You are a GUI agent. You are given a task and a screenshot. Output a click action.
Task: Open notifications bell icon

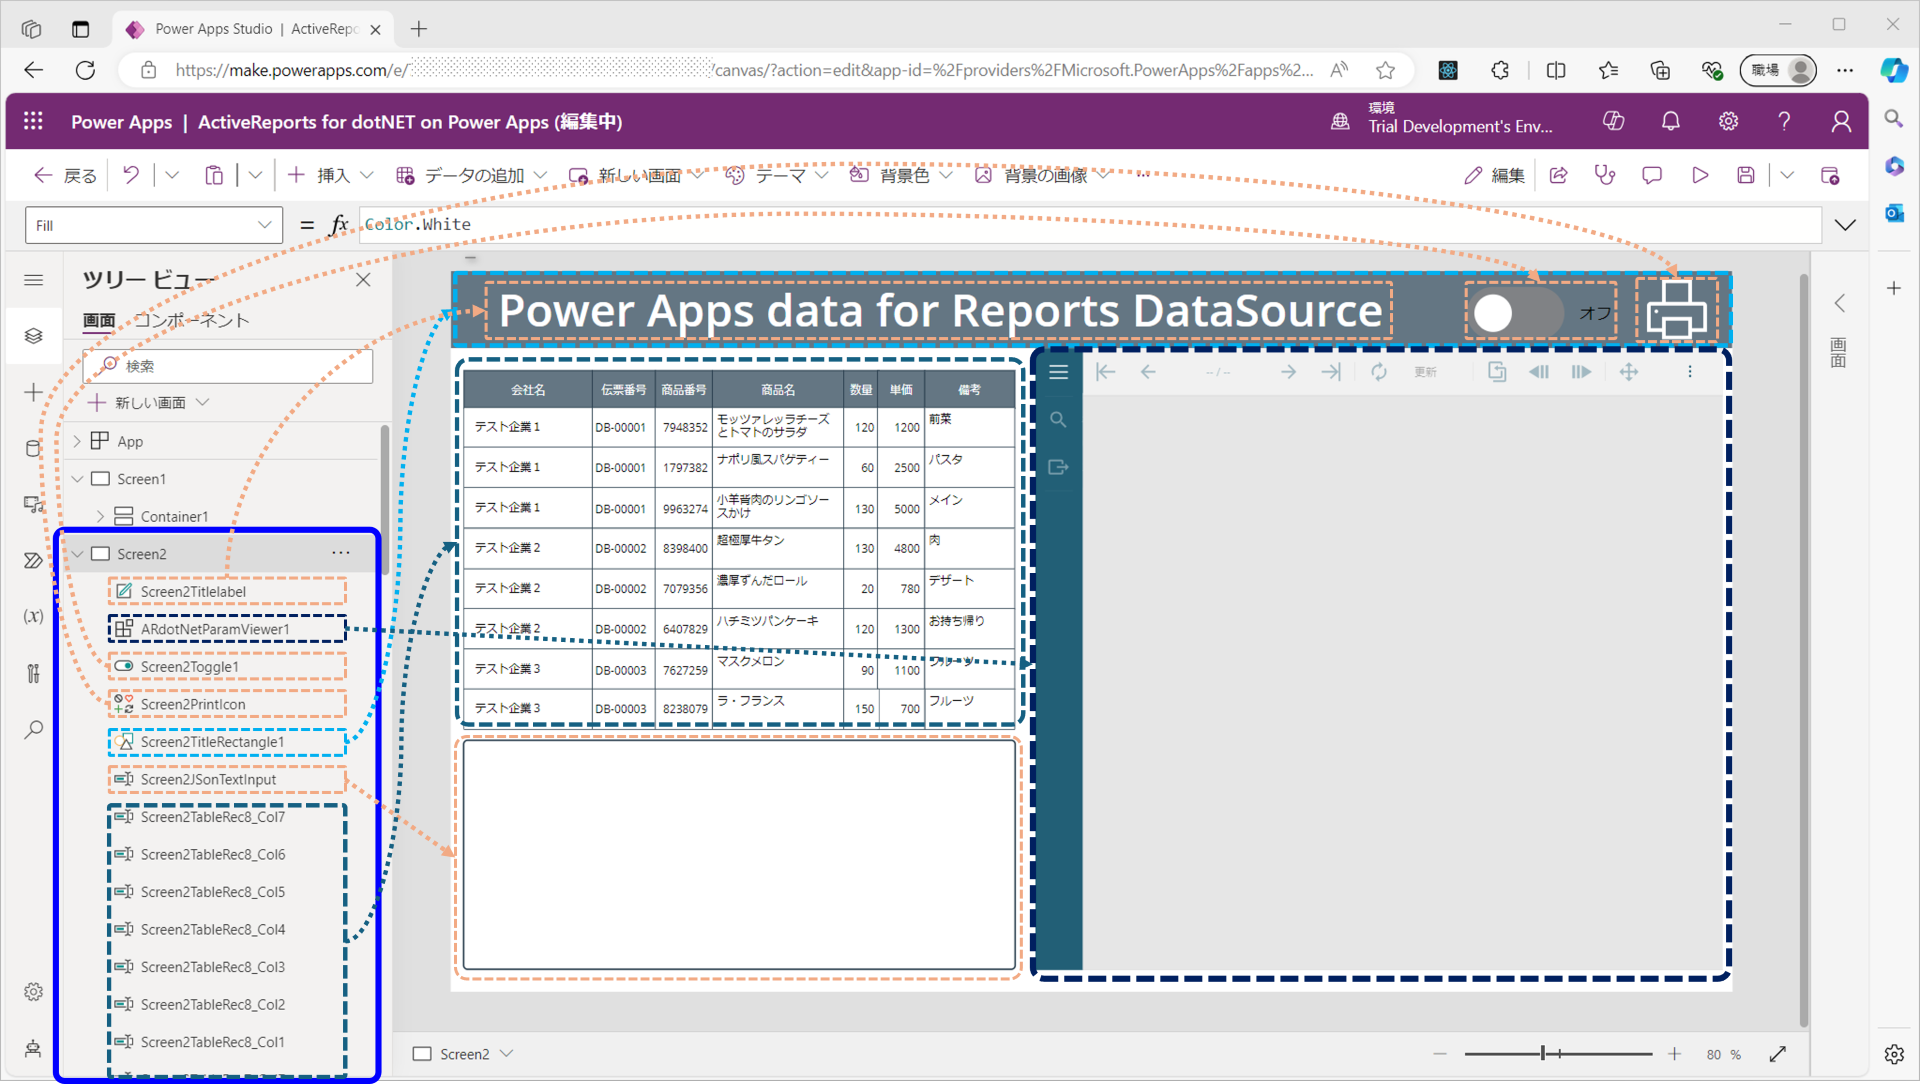[1671, 121]
